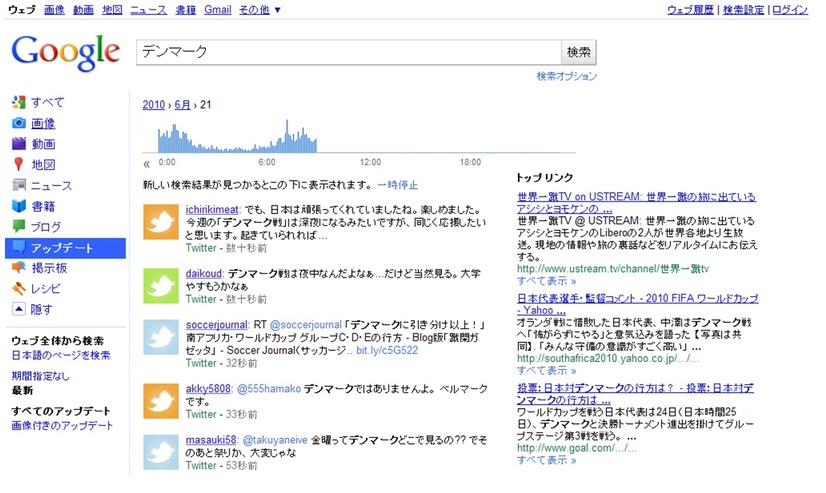Viewport: 826px width, 493px height.
Task: Open ニュース in the top navigation bar
Action: pyautogui.click(x=149, y=9)
